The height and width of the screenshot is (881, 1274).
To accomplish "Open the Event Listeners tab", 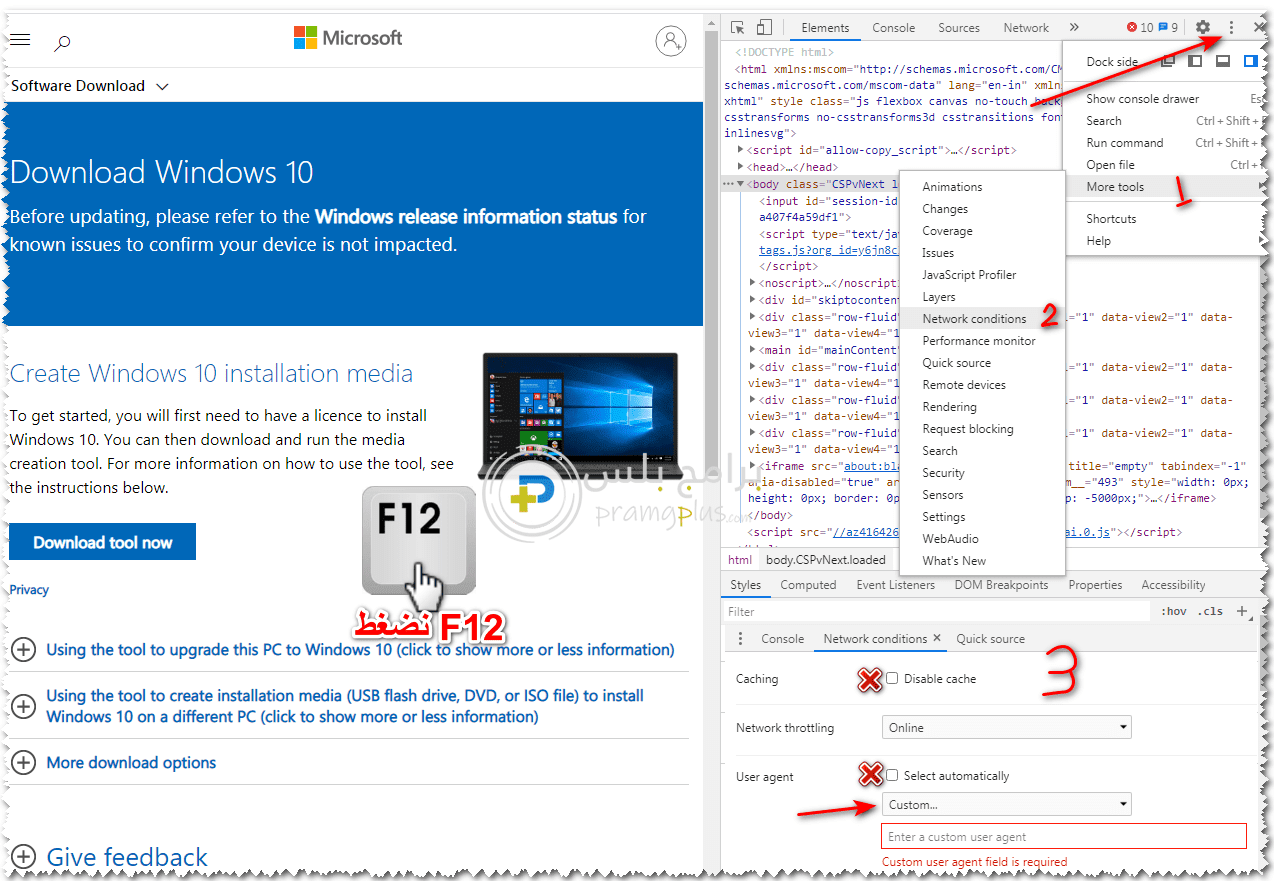I will click(895, 585).
